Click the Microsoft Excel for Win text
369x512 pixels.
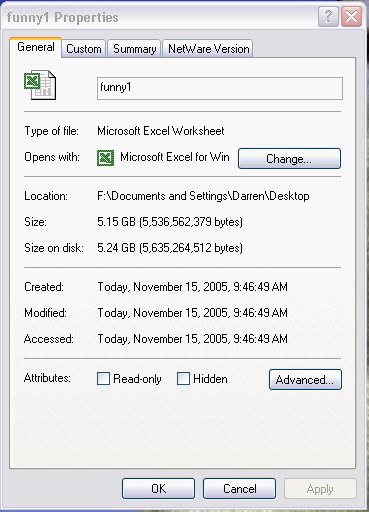click(175, 157)
